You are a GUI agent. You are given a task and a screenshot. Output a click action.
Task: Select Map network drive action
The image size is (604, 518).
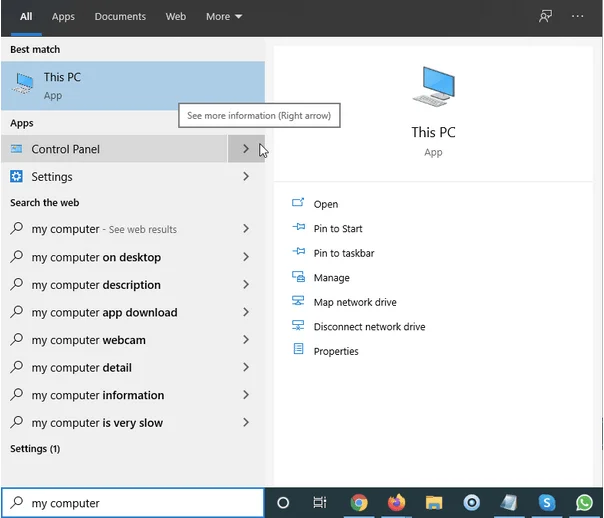coord(354,302)
